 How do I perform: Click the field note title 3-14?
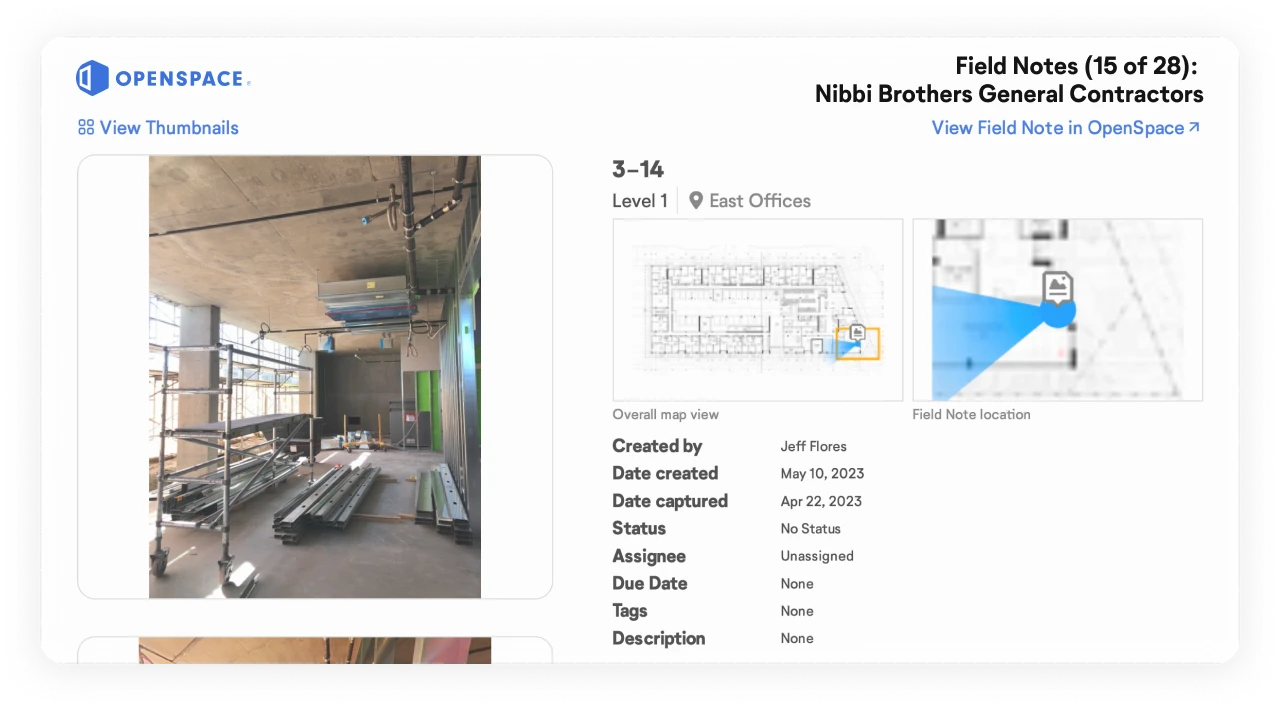(638, 170)
